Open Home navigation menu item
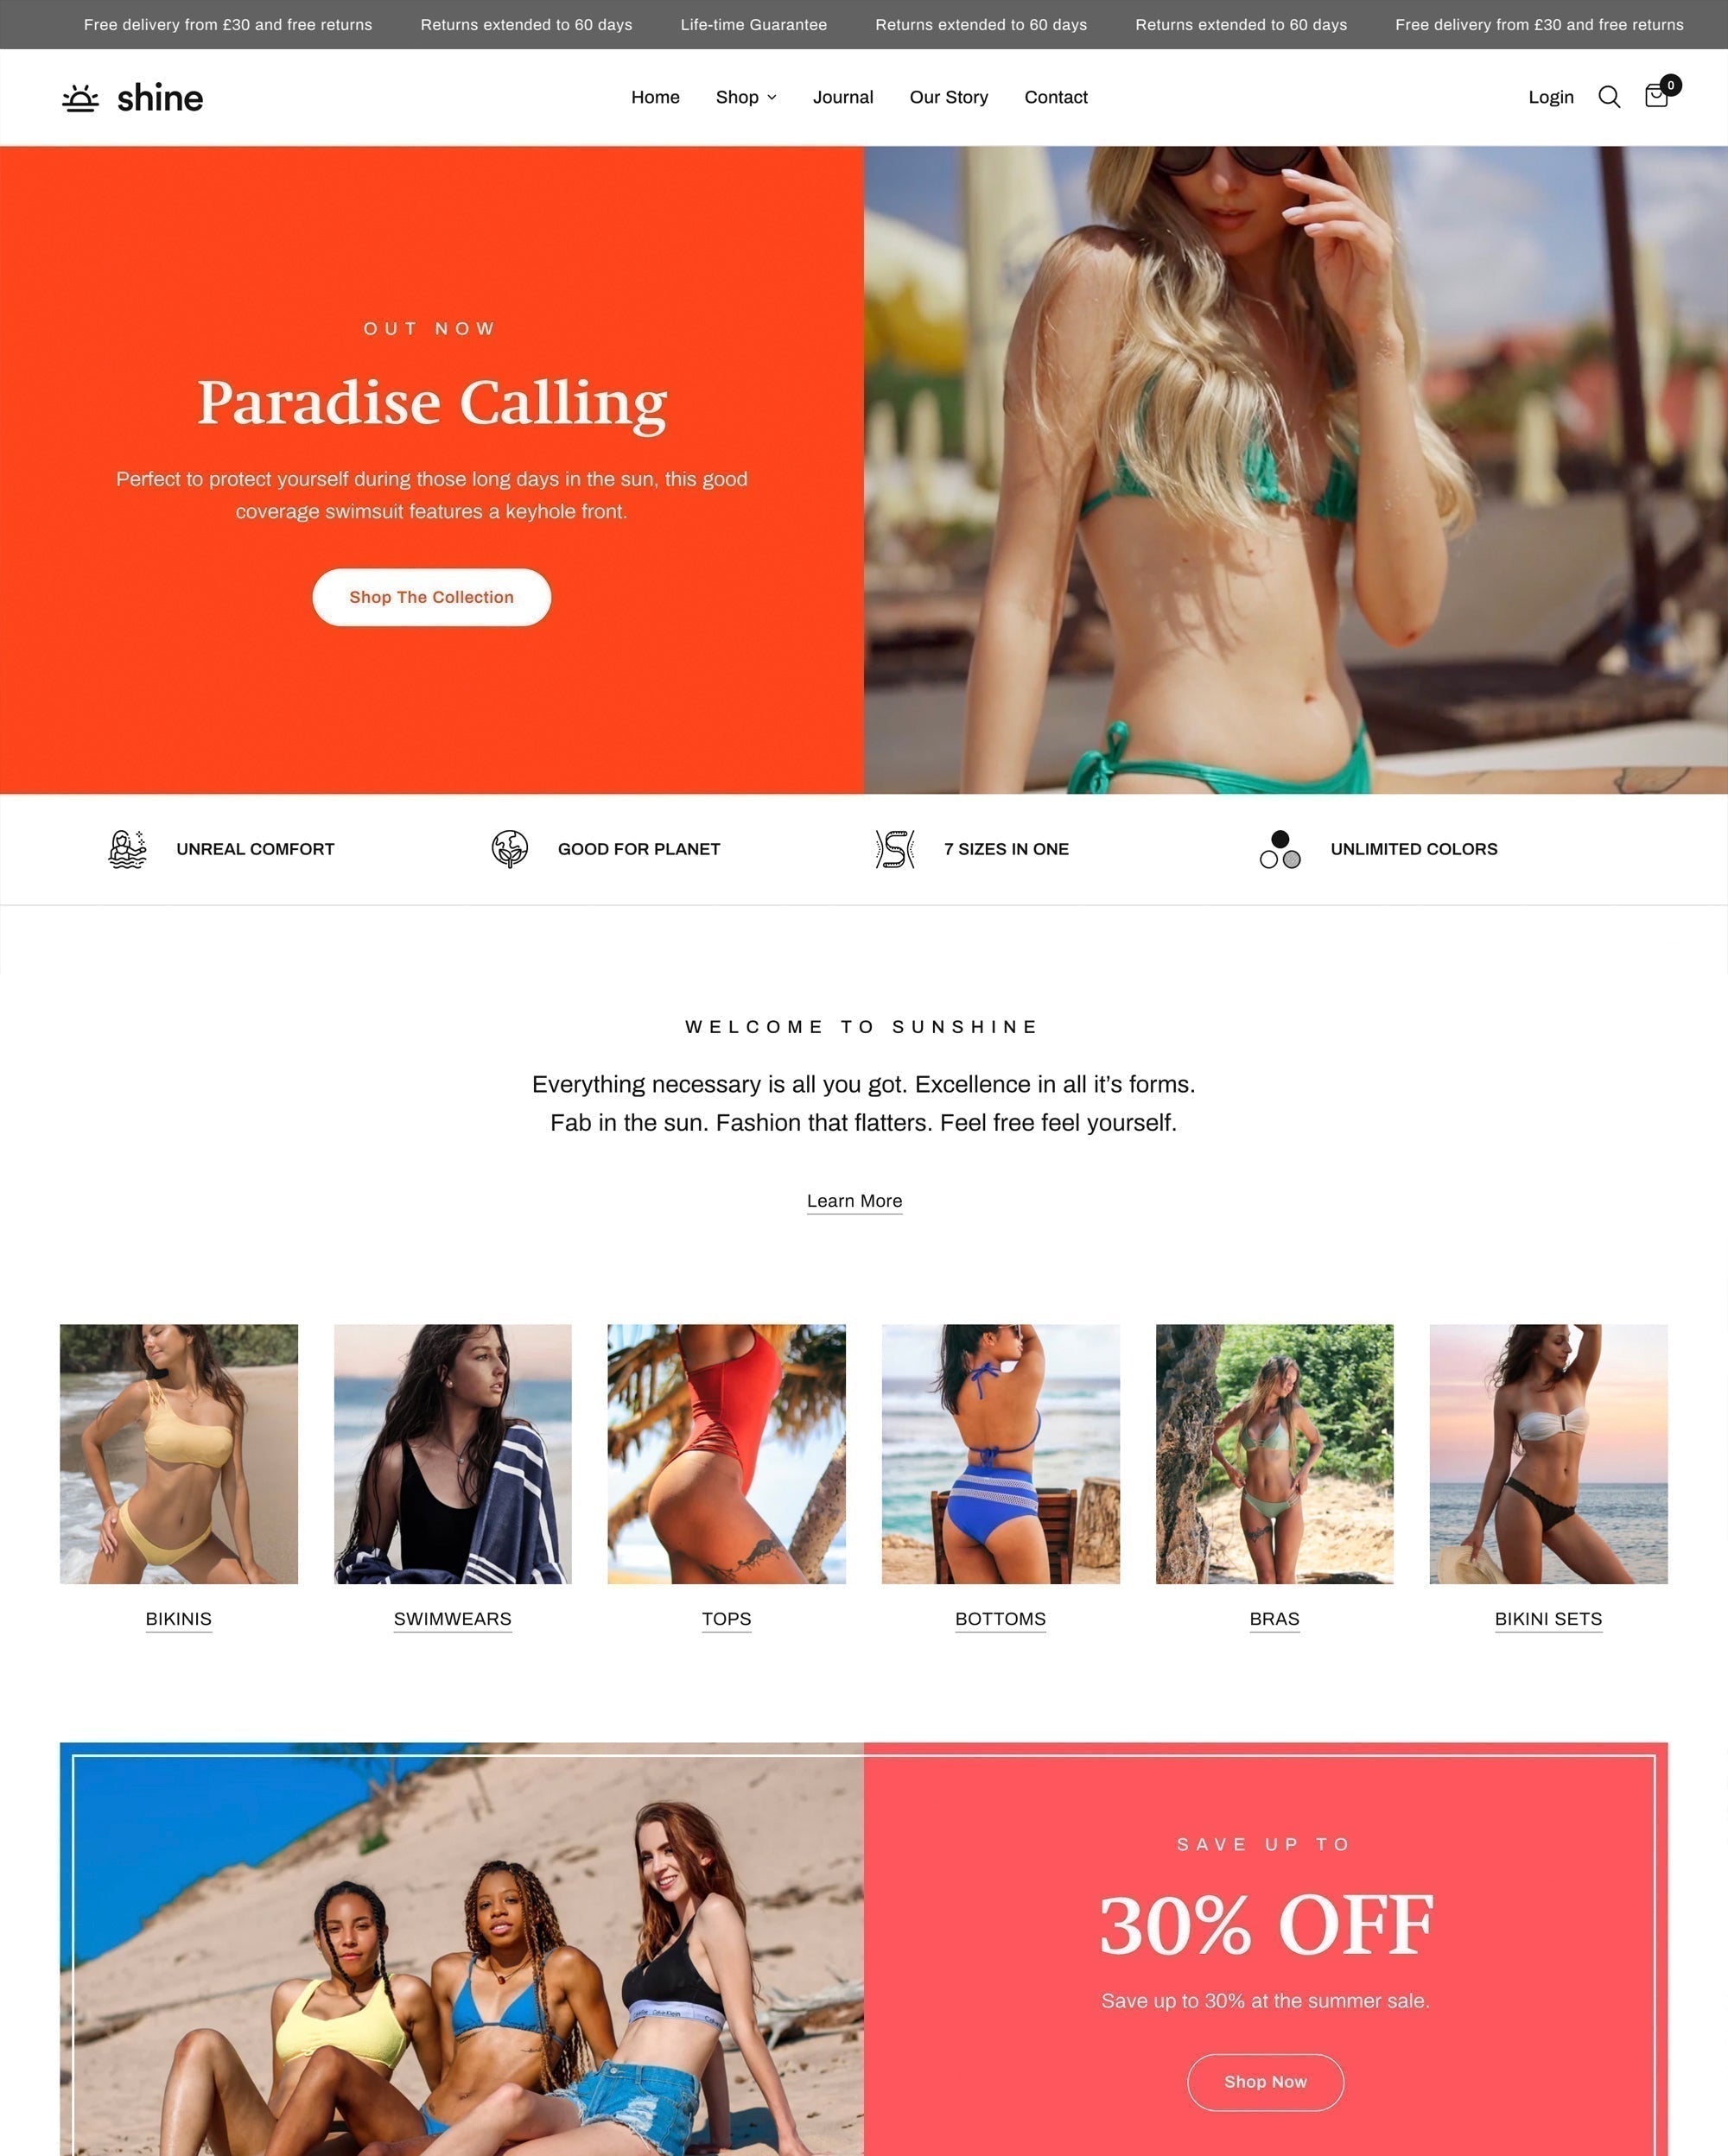This screenshot has height=2156, width=1728. 654,97
